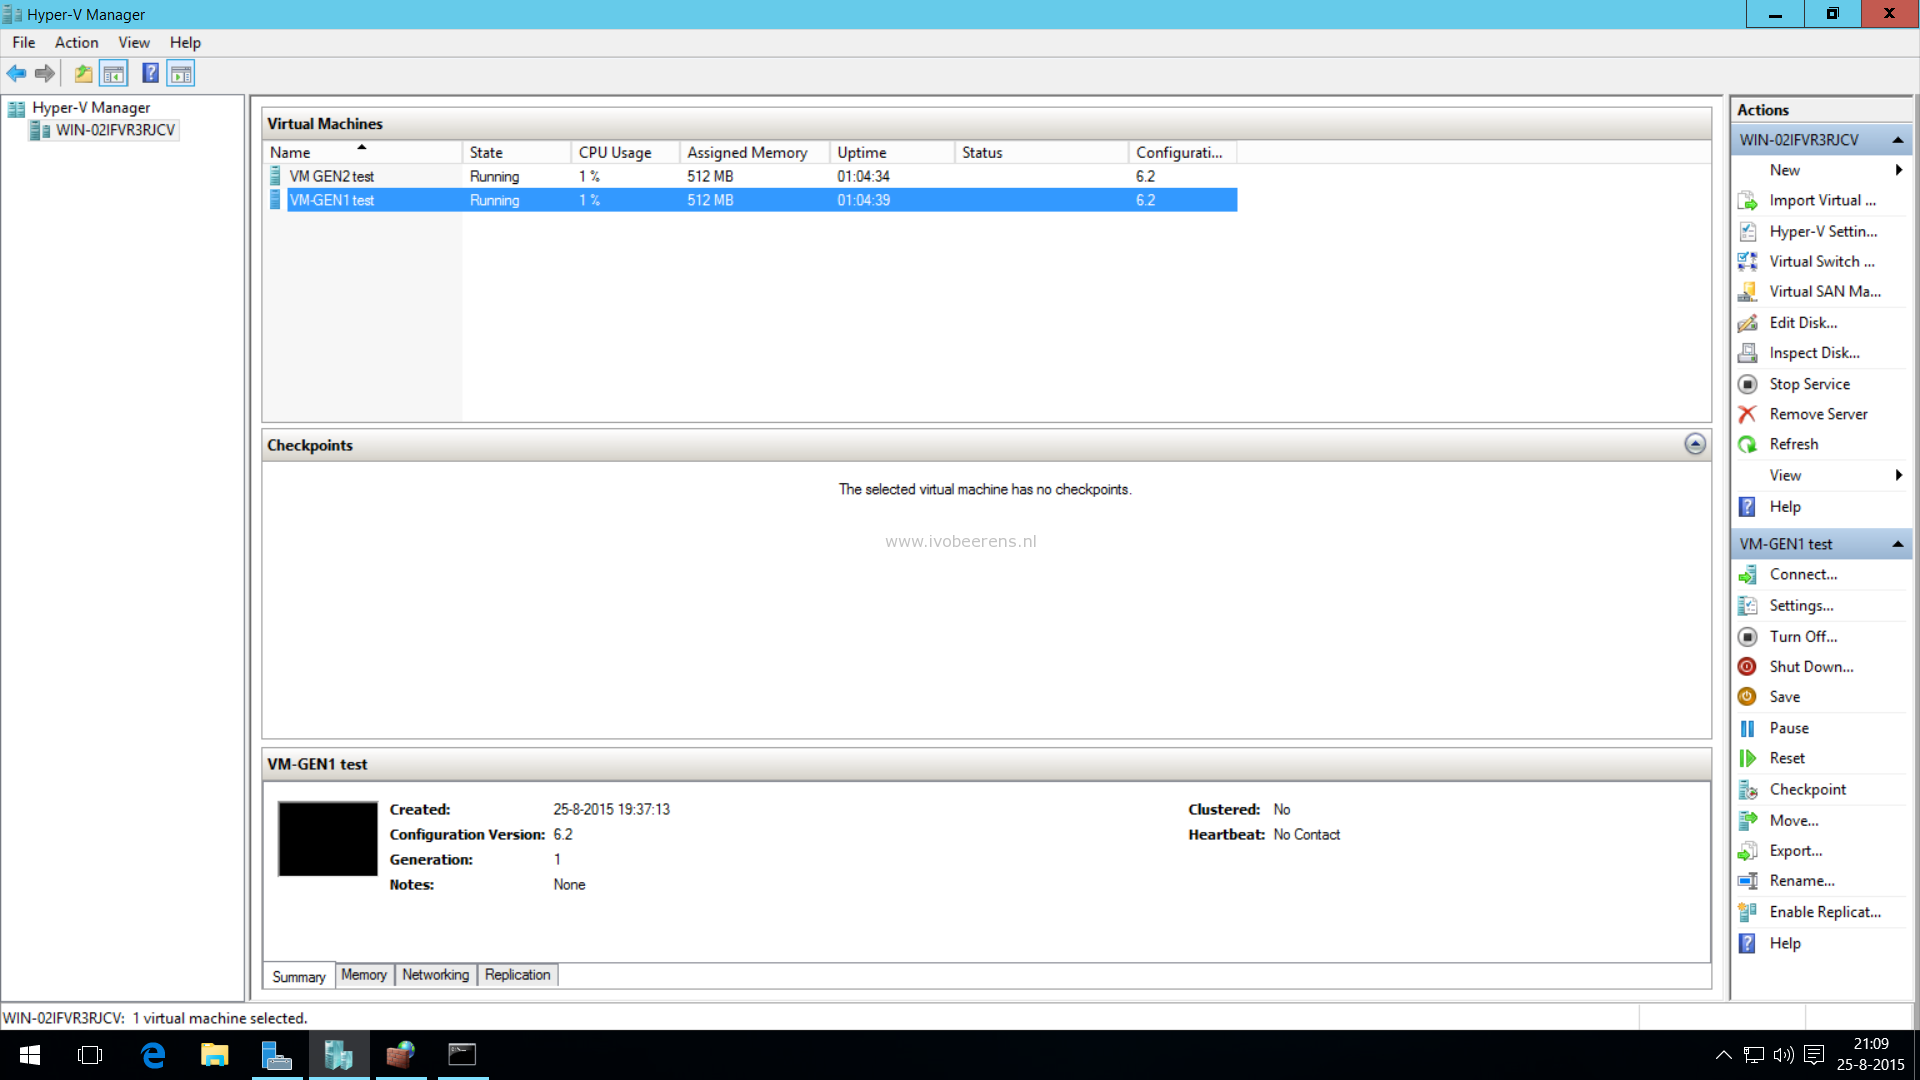Click the Stop Service icon
This screenshot has width=1920, height=1080.
[x=1747, y=384]
